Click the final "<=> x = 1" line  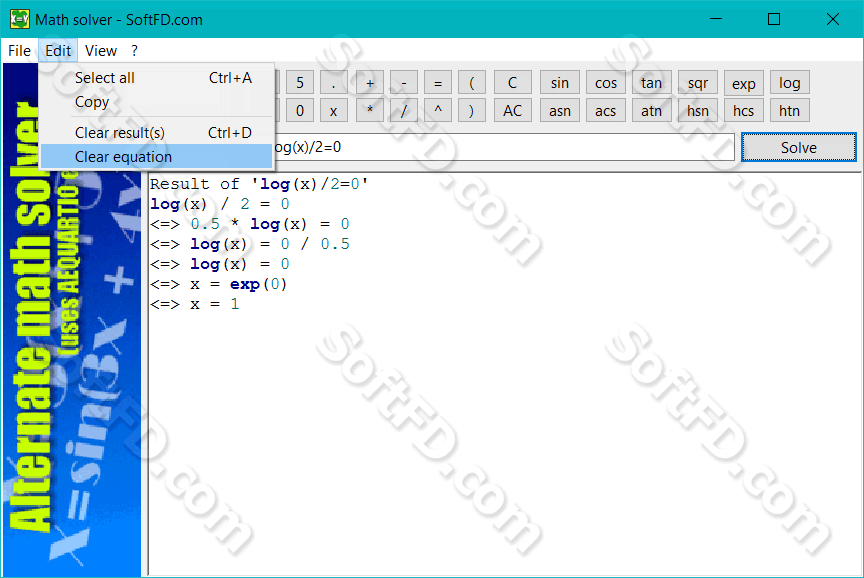point(195,304)
